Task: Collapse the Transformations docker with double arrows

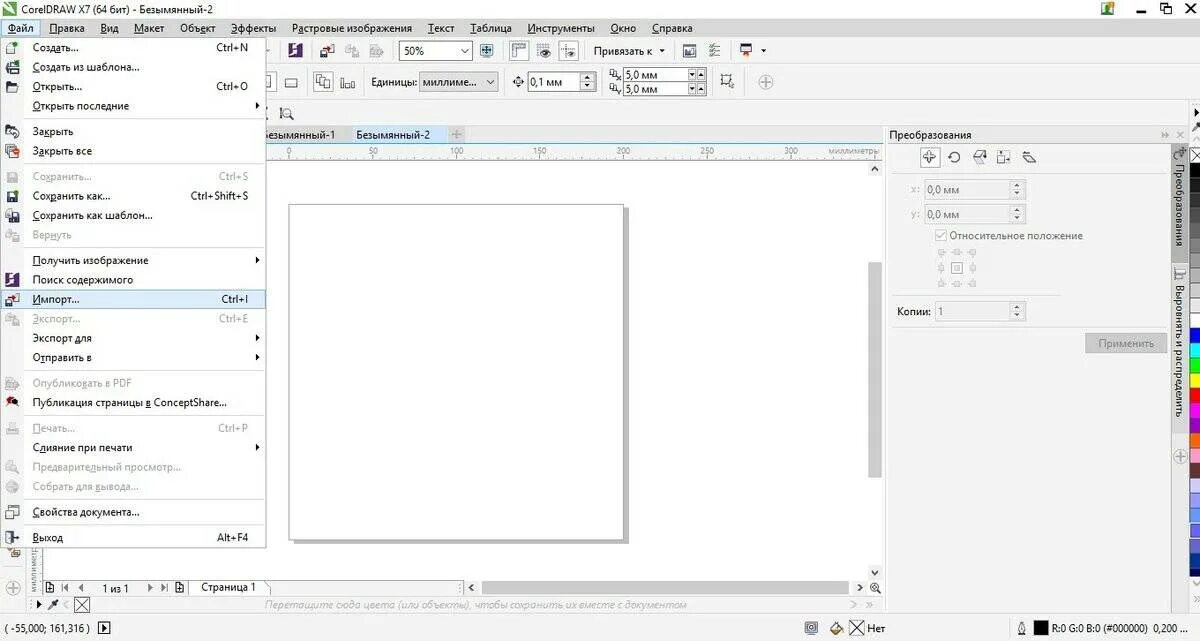Action: point(1165,135)
